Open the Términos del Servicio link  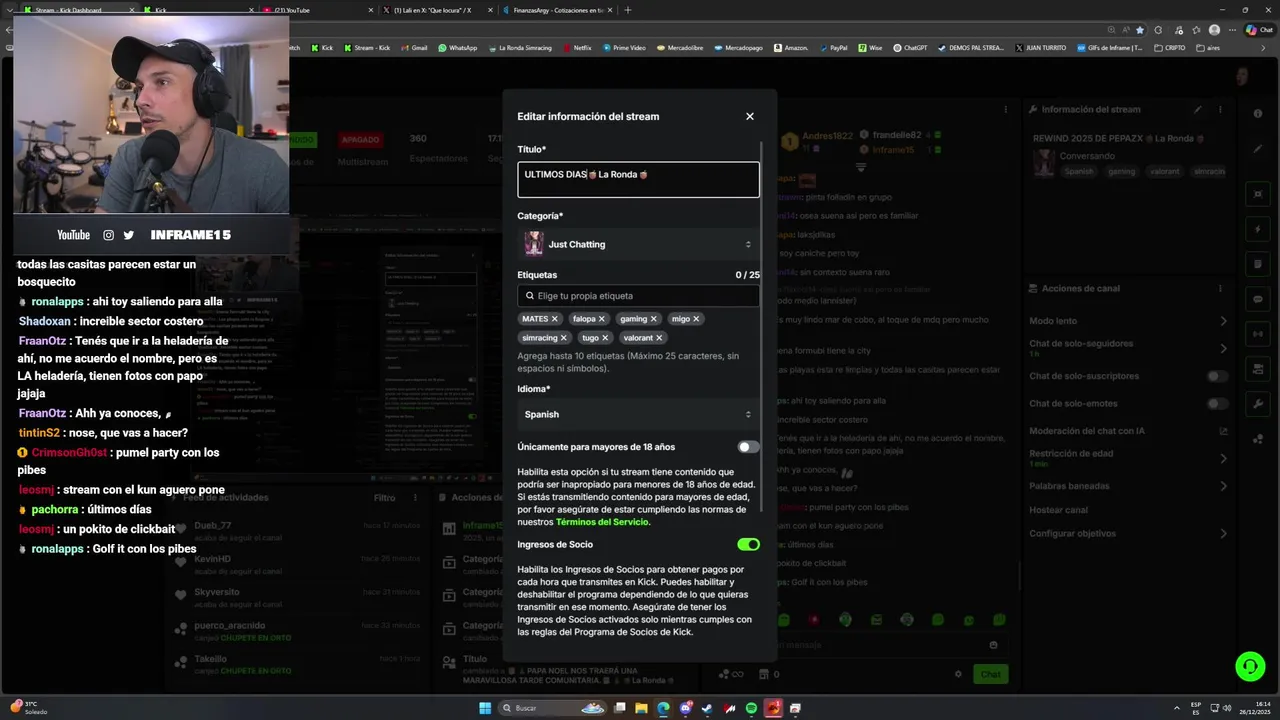tap(602, 522)
